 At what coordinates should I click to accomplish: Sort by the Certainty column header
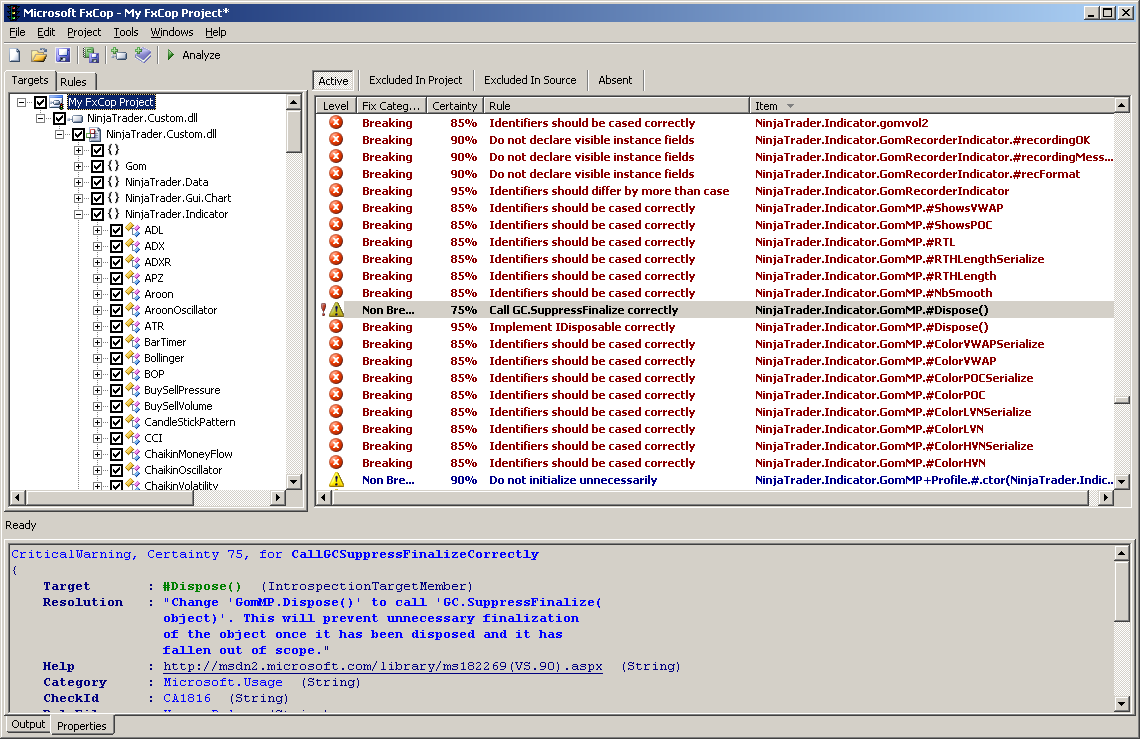click(x=454, y=105)
